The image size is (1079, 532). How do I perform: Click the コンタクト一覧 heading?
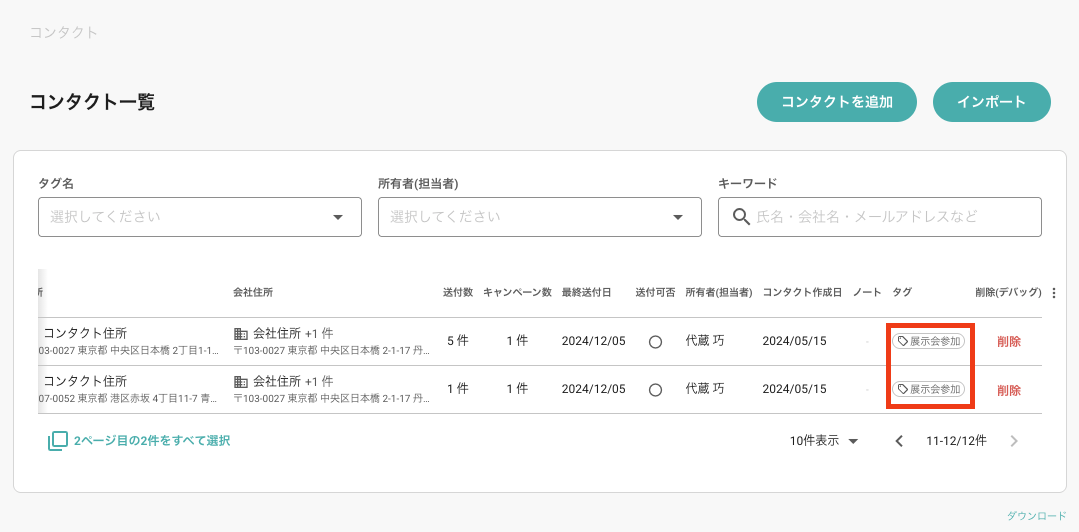click(92, 103)
